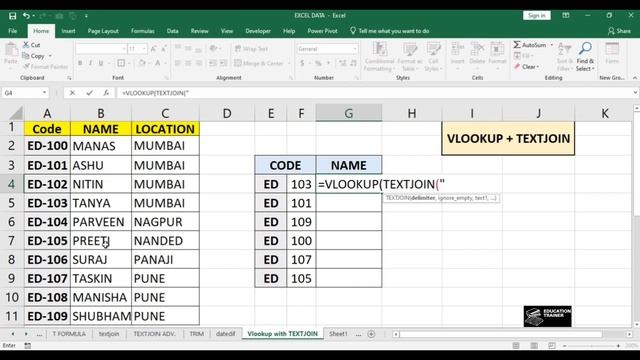Undo the last action

(26, 16)
